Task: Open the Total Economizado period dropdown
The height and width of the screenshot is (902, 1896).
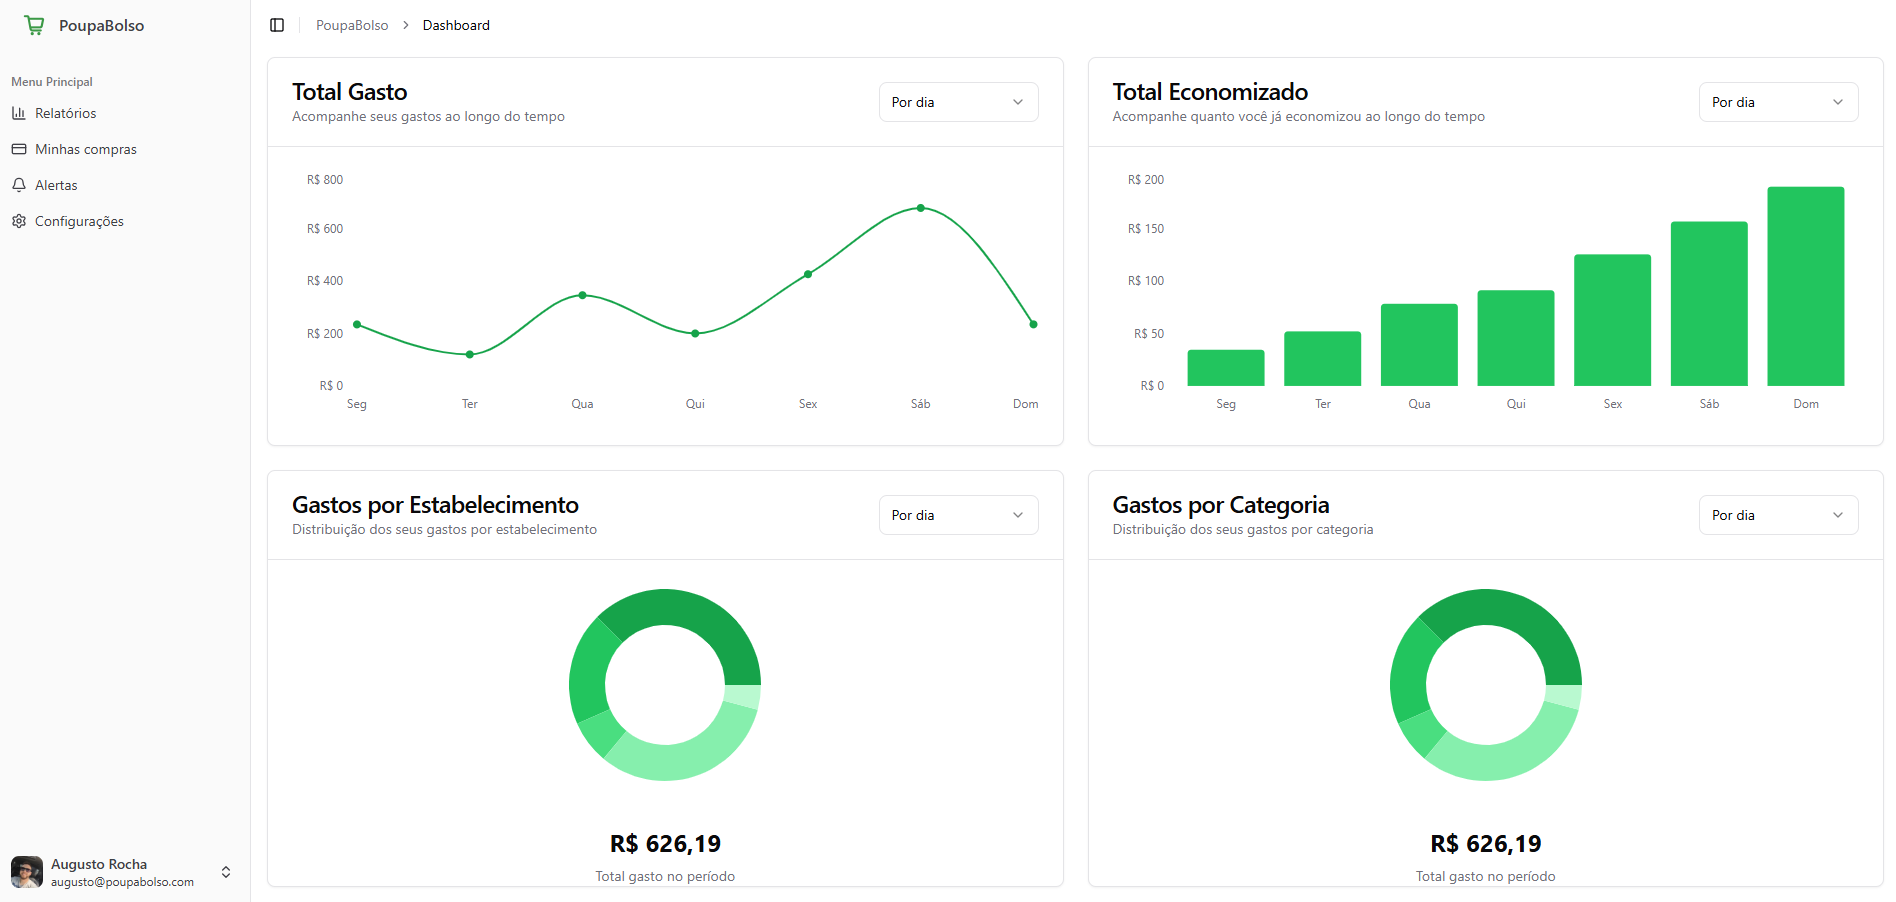Action: click(x=1777, y=102)
